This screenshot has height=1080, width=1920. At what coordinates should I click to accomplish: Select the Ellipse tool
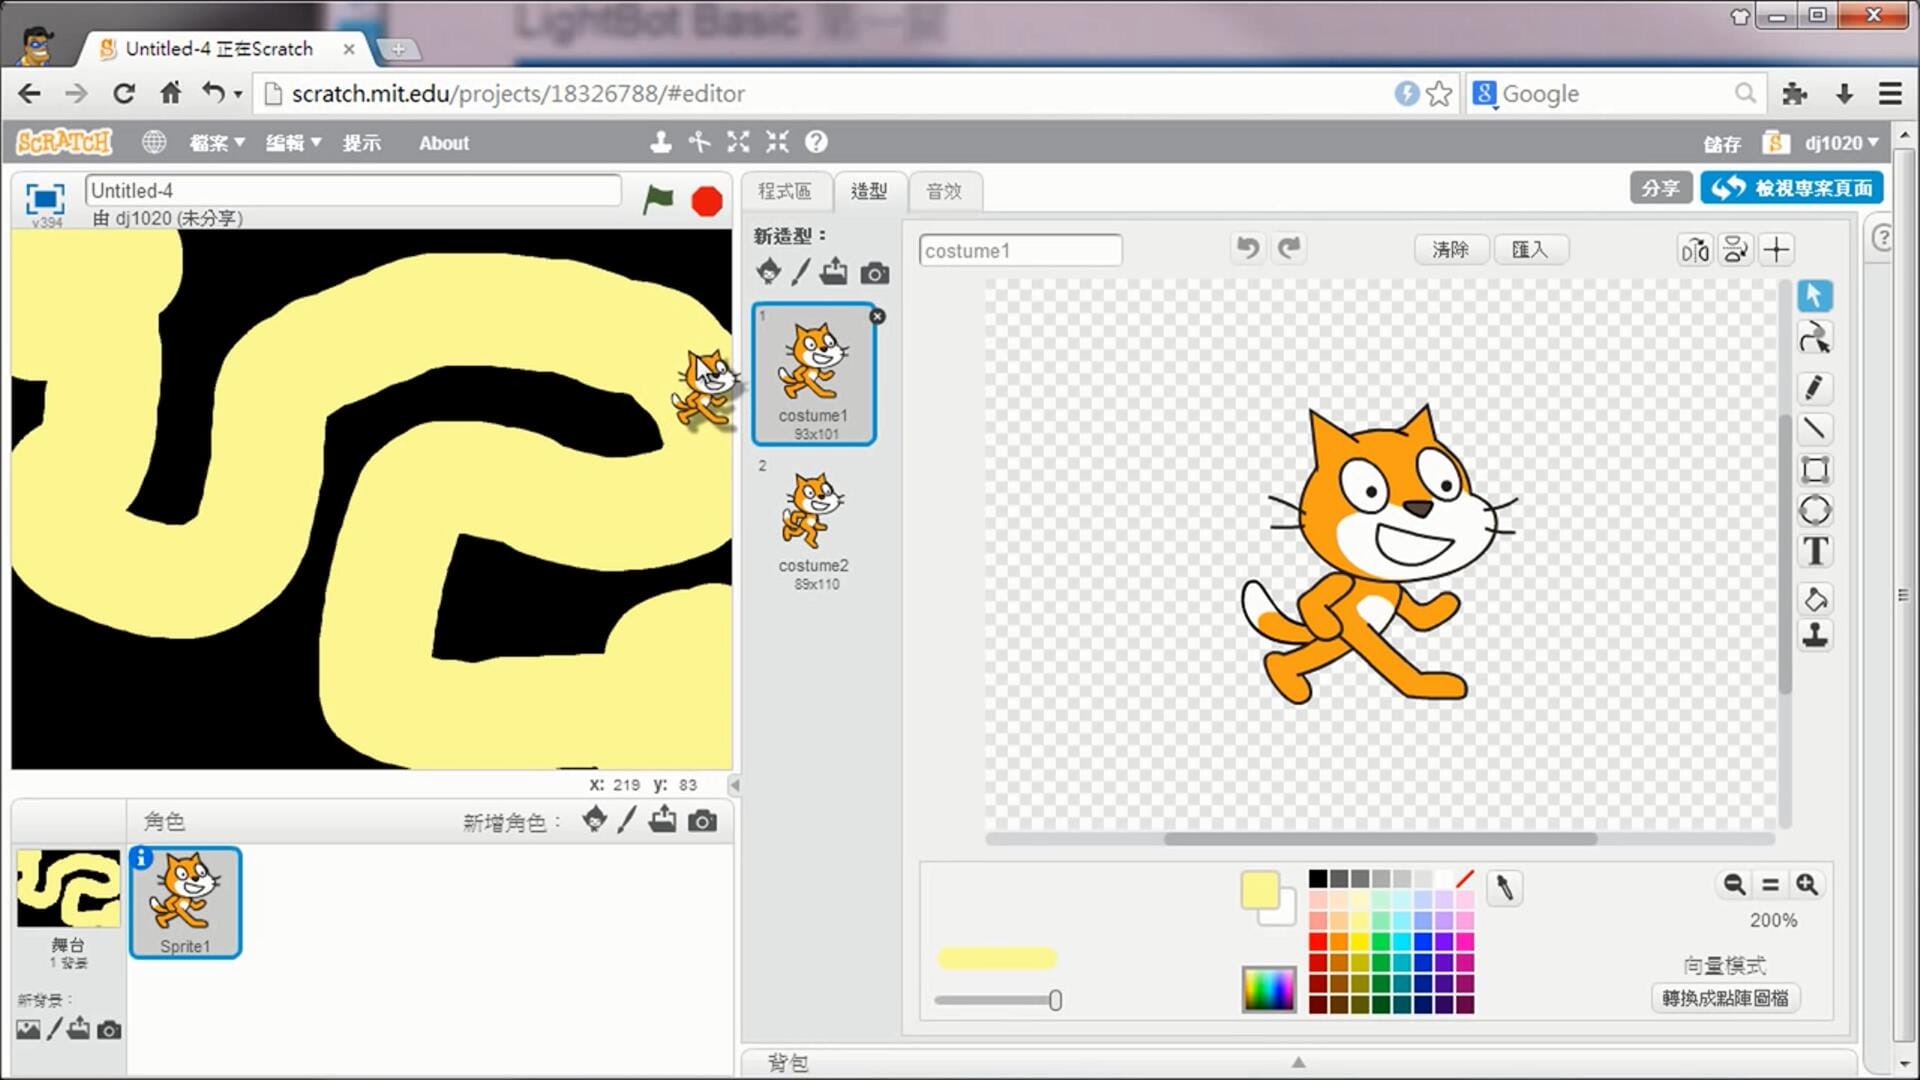(1815, 510)
